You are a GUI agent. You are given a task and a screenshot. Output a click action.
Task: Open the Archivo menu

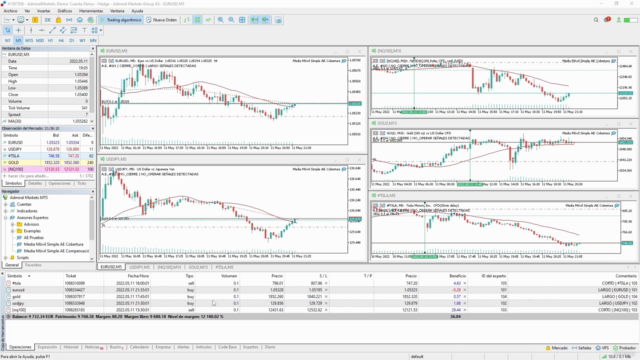pos(11,11)
